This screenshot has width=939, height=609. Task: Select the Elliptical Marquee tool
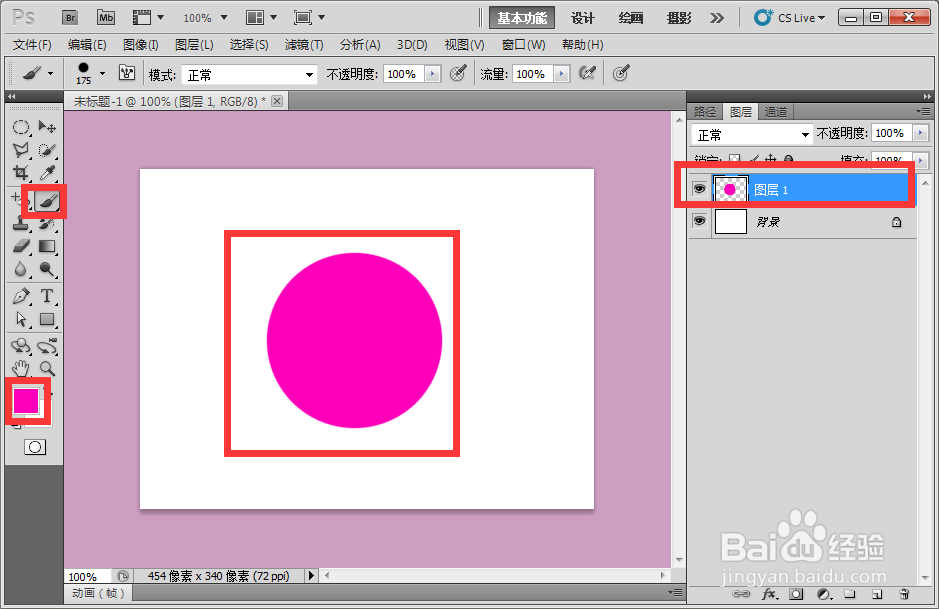coord(21,127)
